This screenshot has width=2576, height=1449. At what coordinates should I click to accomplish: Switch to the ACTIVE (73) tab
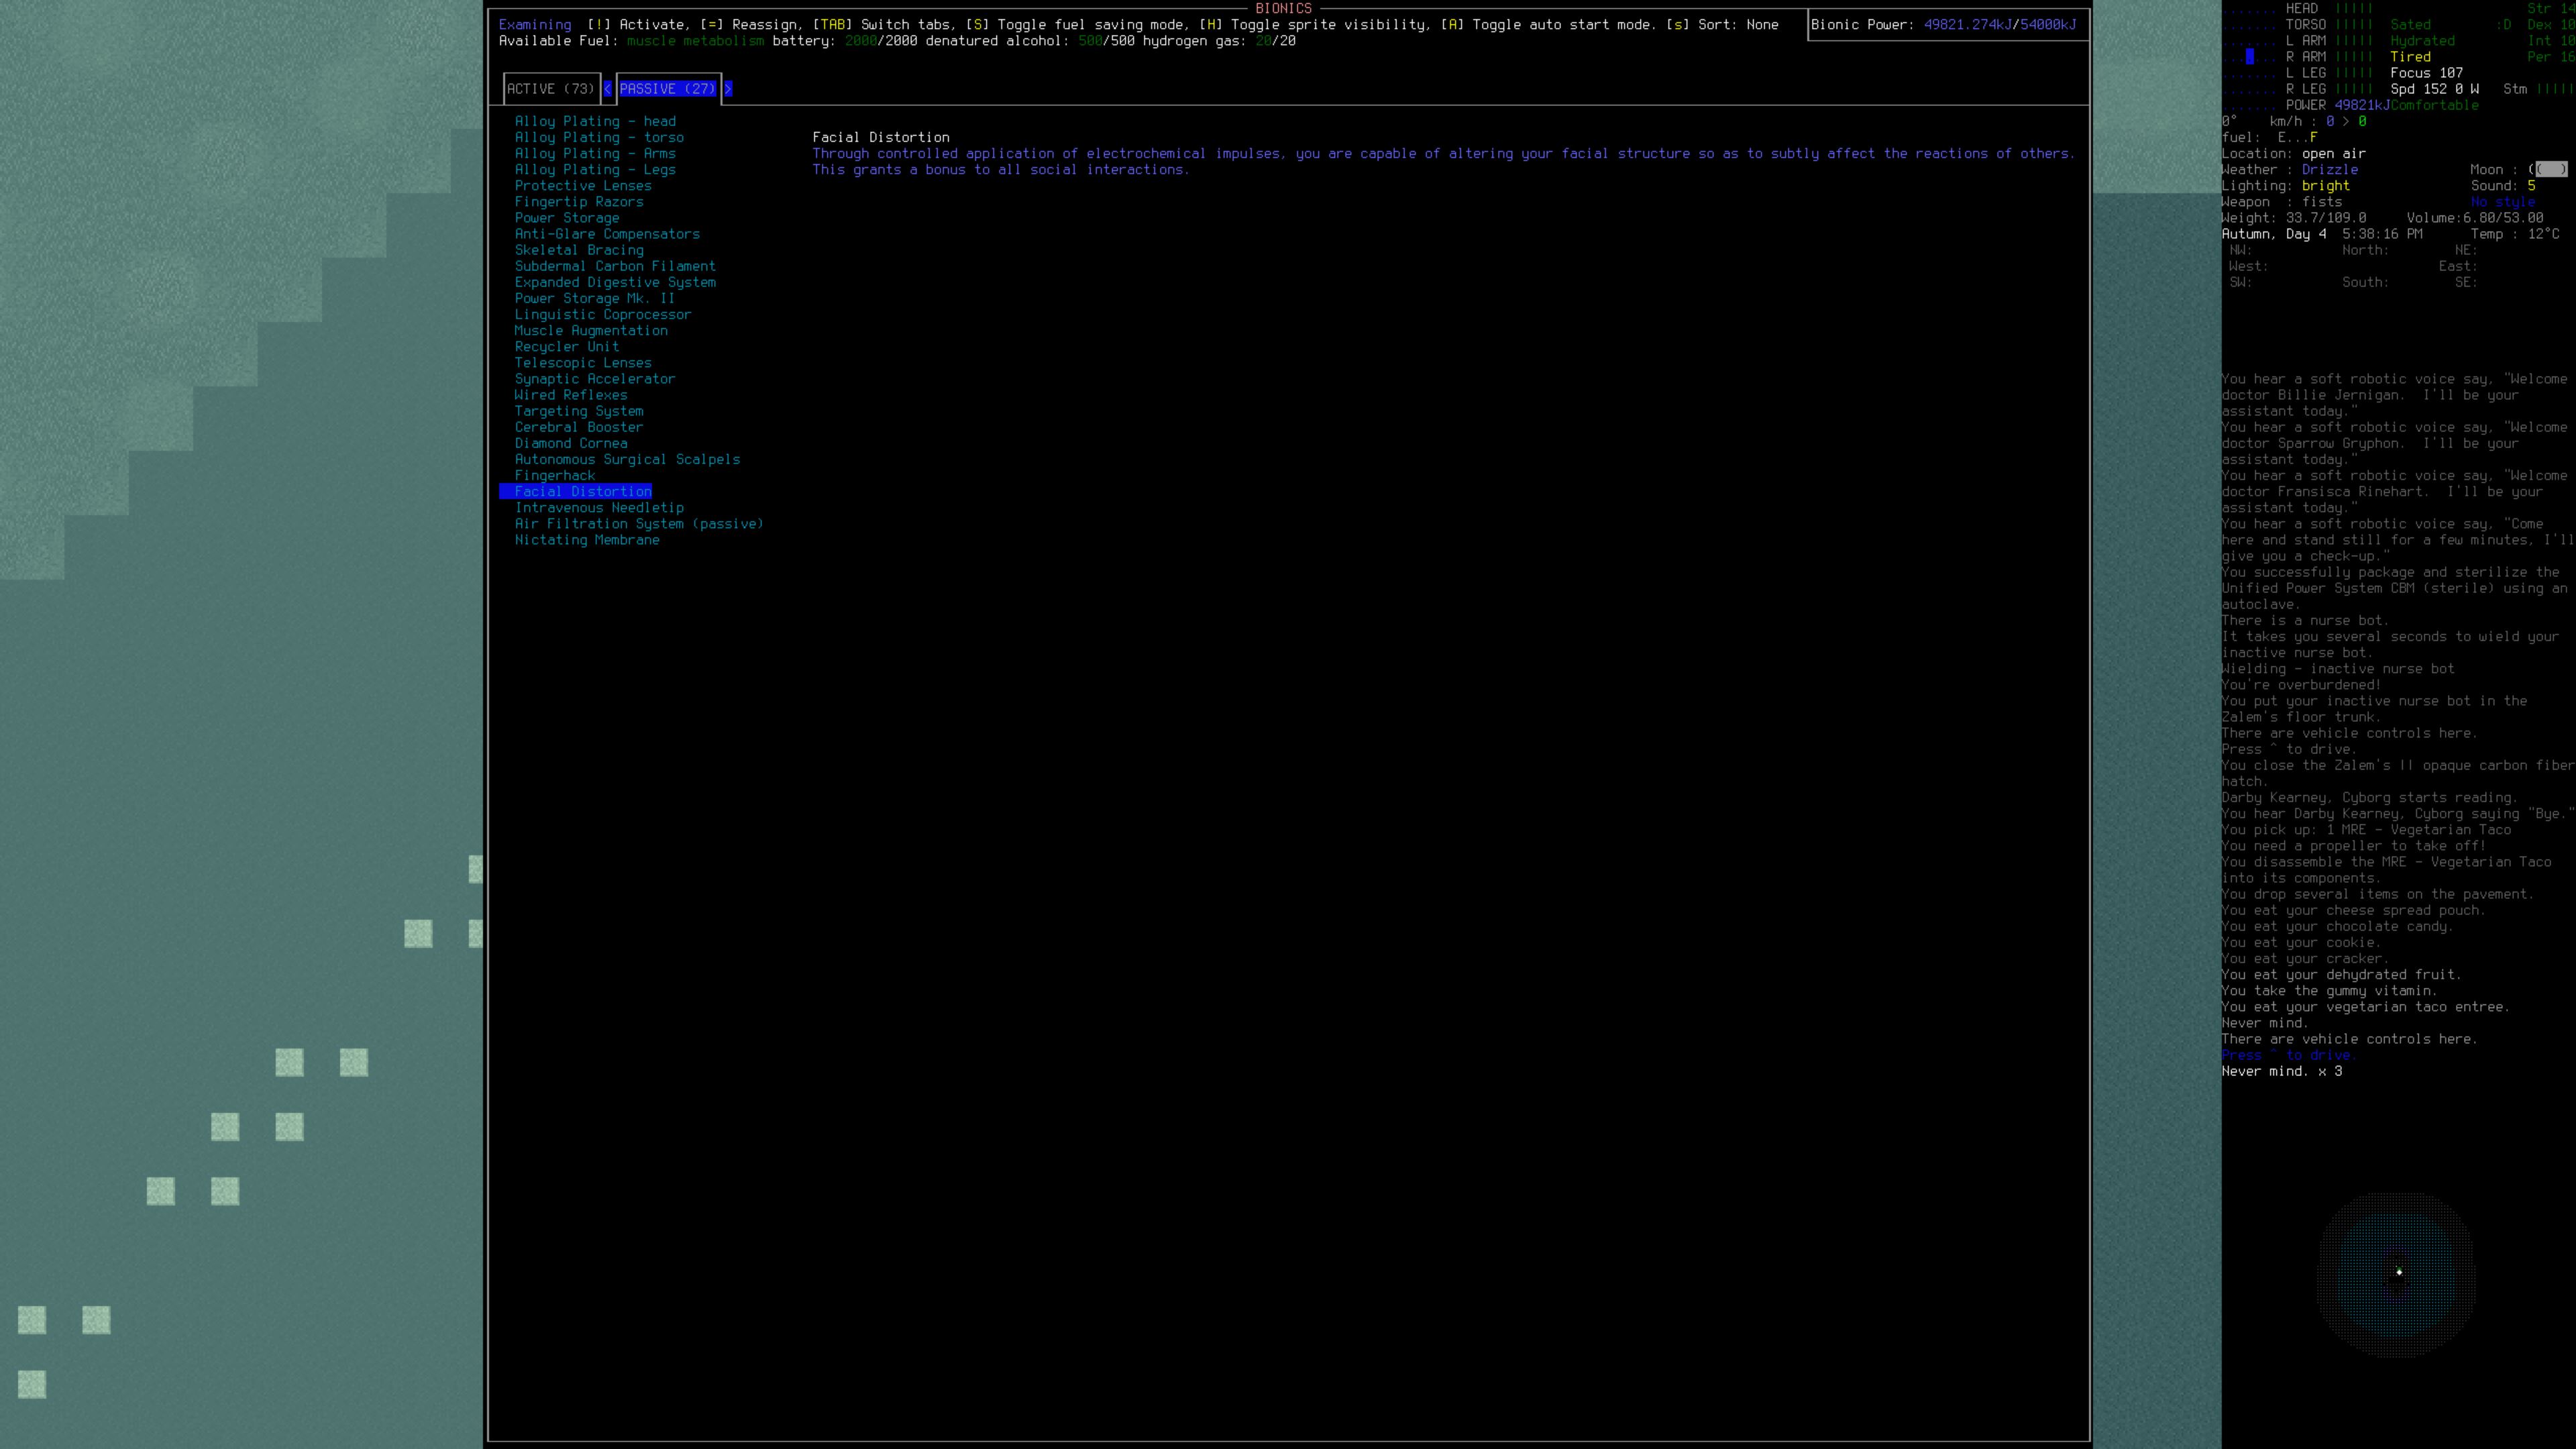(550, 89)
